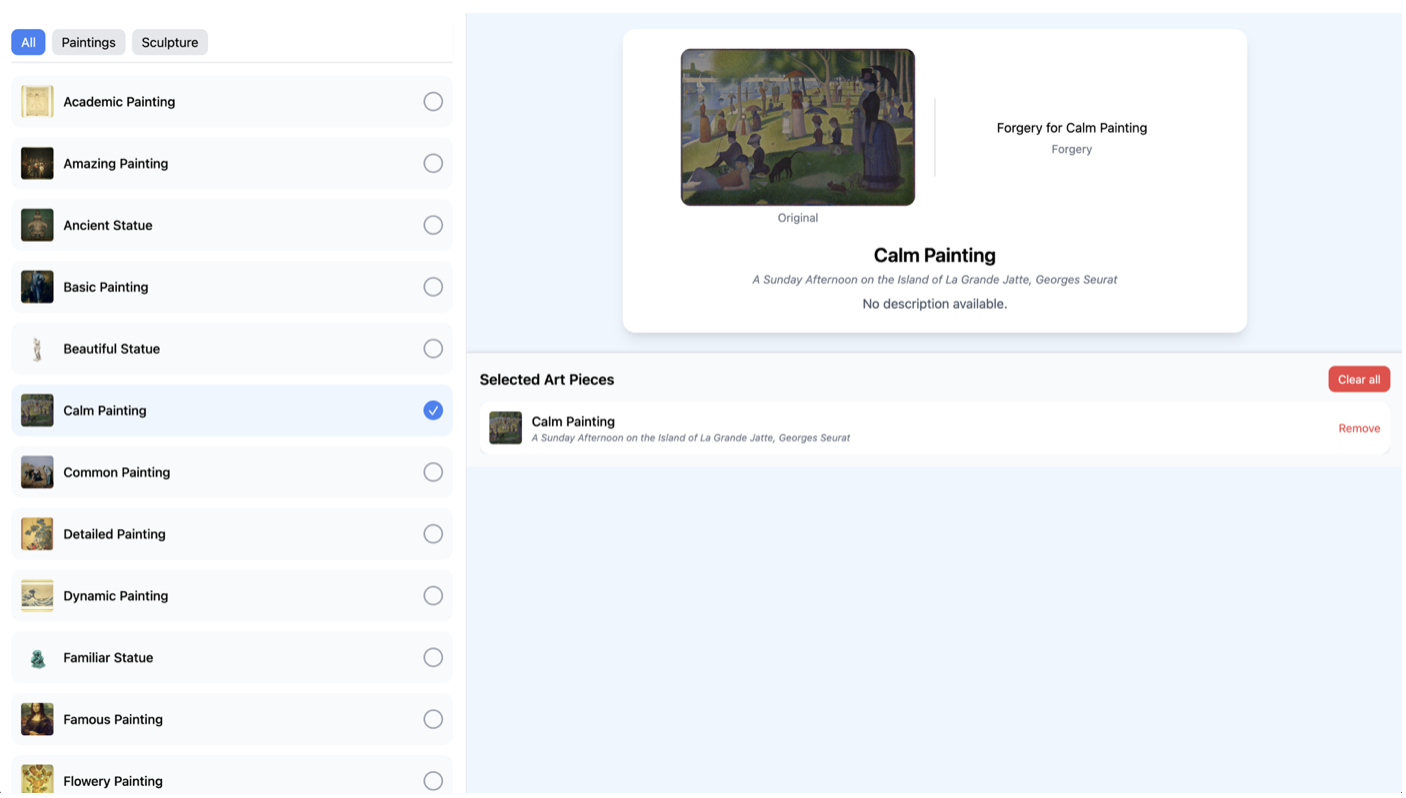Click the Academic Painting thumbnail icon
This screenshot has width=1406, height=798.
(x=37, y=101)
